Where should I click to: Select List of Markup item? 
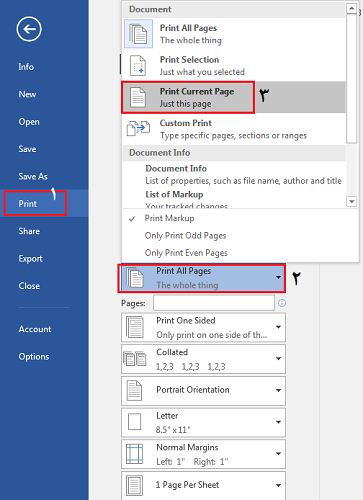point(234,198)
